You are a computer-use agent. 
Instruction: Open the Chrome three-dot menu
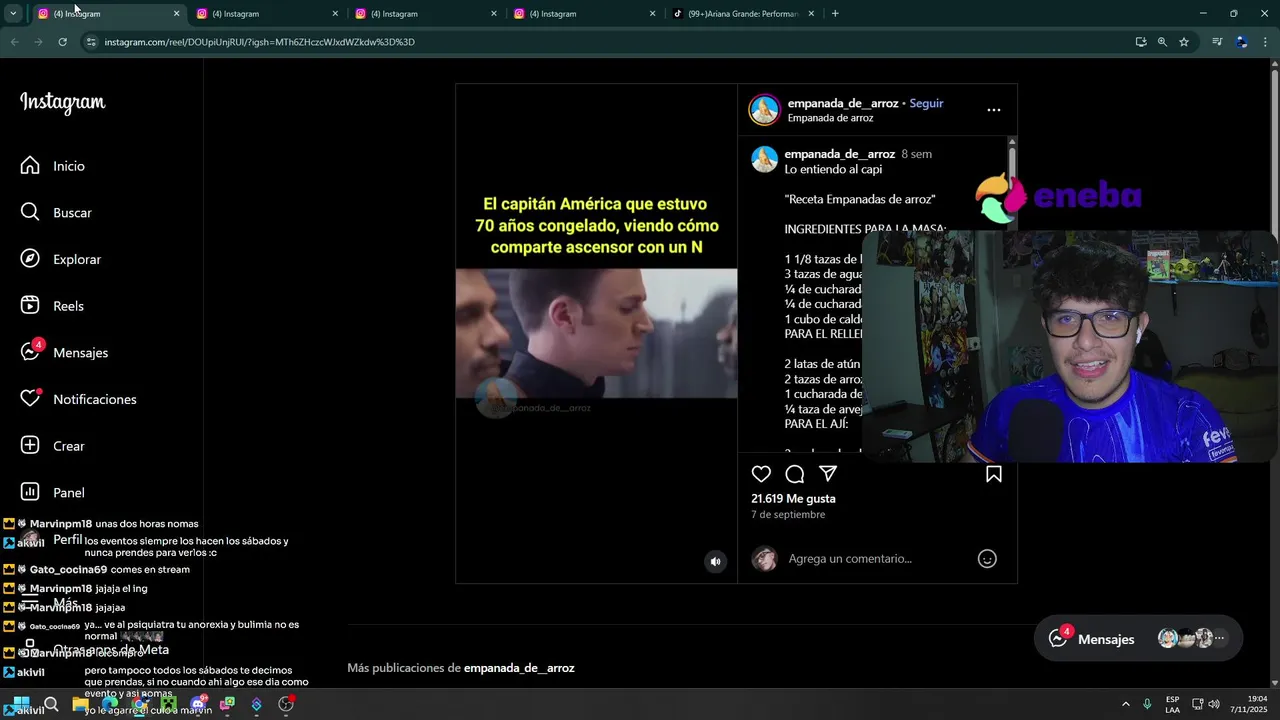pyautogui.click(x=1264, y=42)
